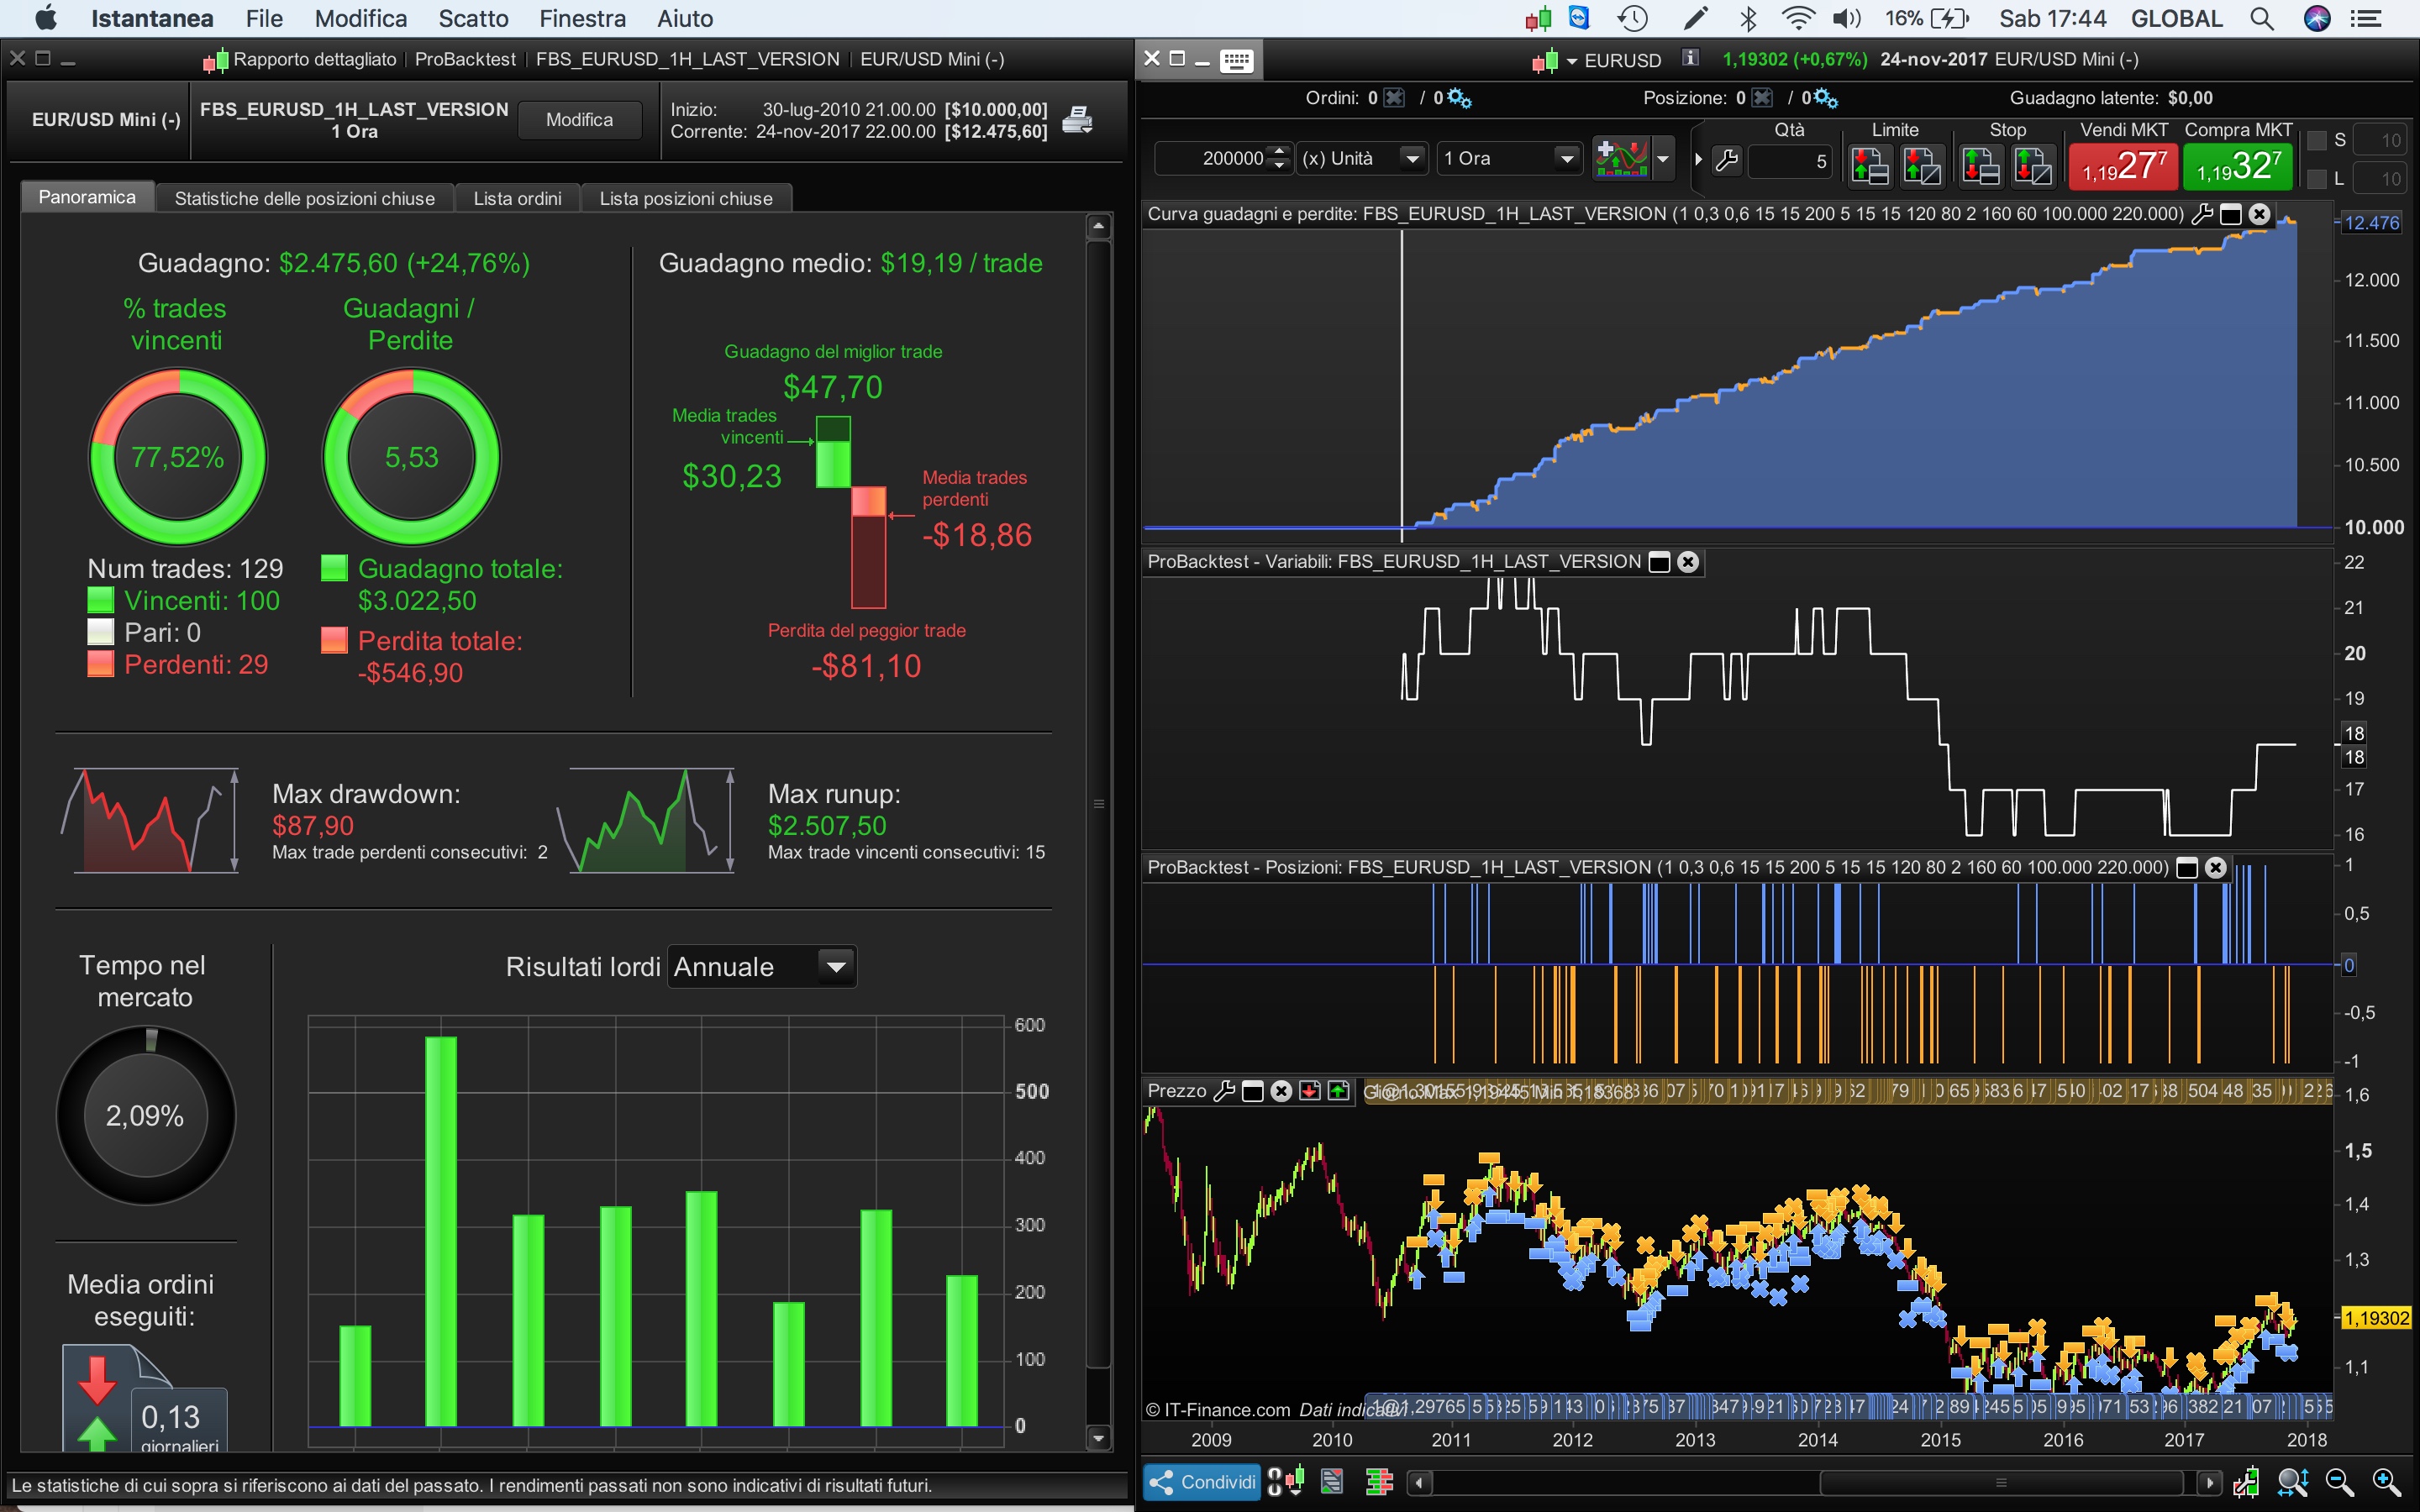Click the Modifica button
Screen dimensions: 2420x1512
579,120
